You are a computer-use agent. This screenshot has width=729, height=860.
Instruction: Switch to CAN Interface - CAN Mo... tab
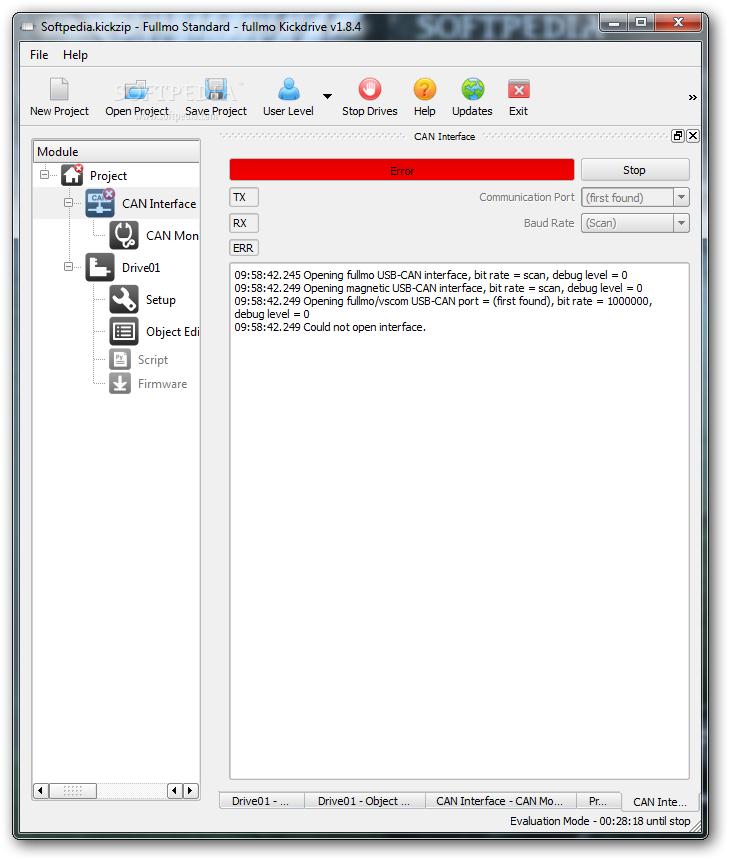(500, 801)
